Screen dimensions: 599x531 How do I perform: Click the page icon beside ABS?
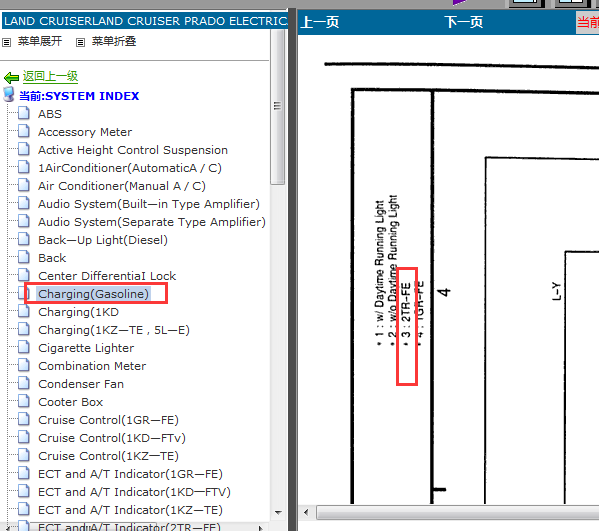pos(24,113)
